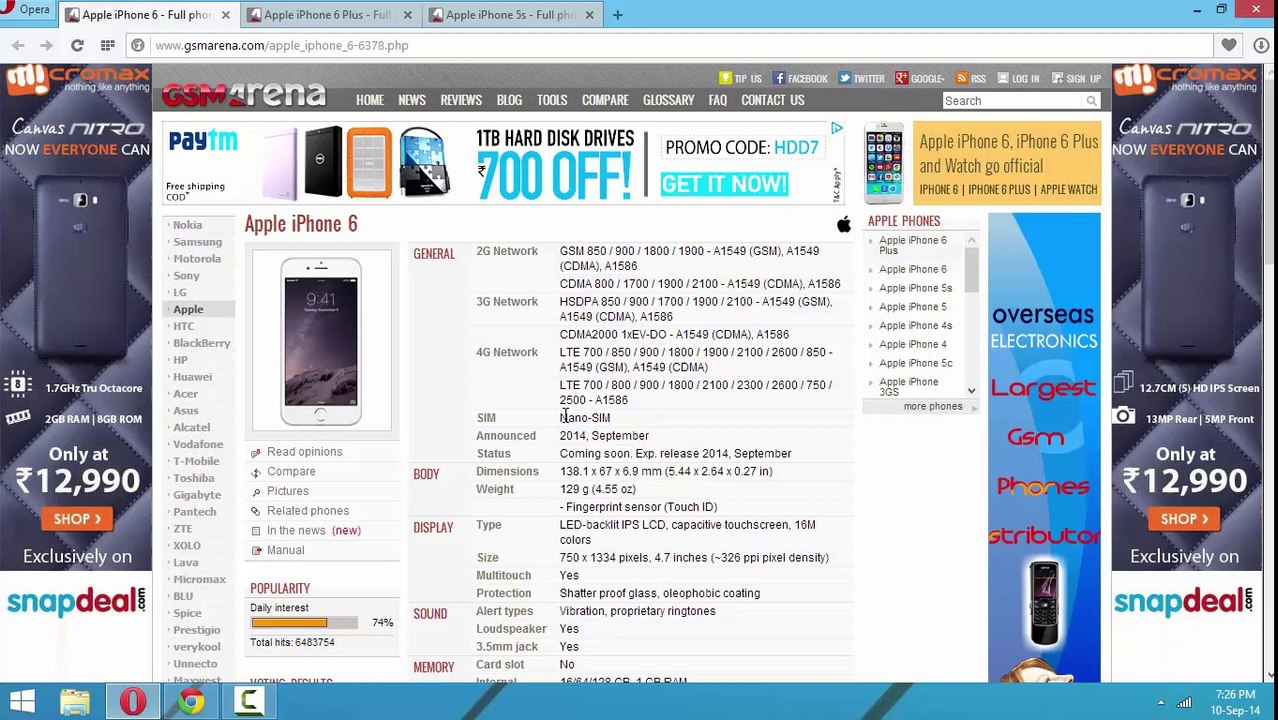The width and height of the screenshot is (1278, 720).
Task: Click the Daily interest popularity bar
Action: [x=304, y=623]
